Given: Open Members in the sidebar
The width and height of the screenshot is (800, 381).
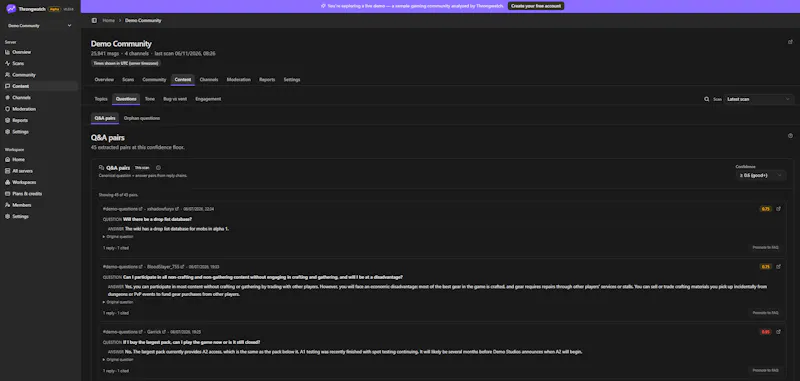Looking at the screenshot, I should pos(22,205).
